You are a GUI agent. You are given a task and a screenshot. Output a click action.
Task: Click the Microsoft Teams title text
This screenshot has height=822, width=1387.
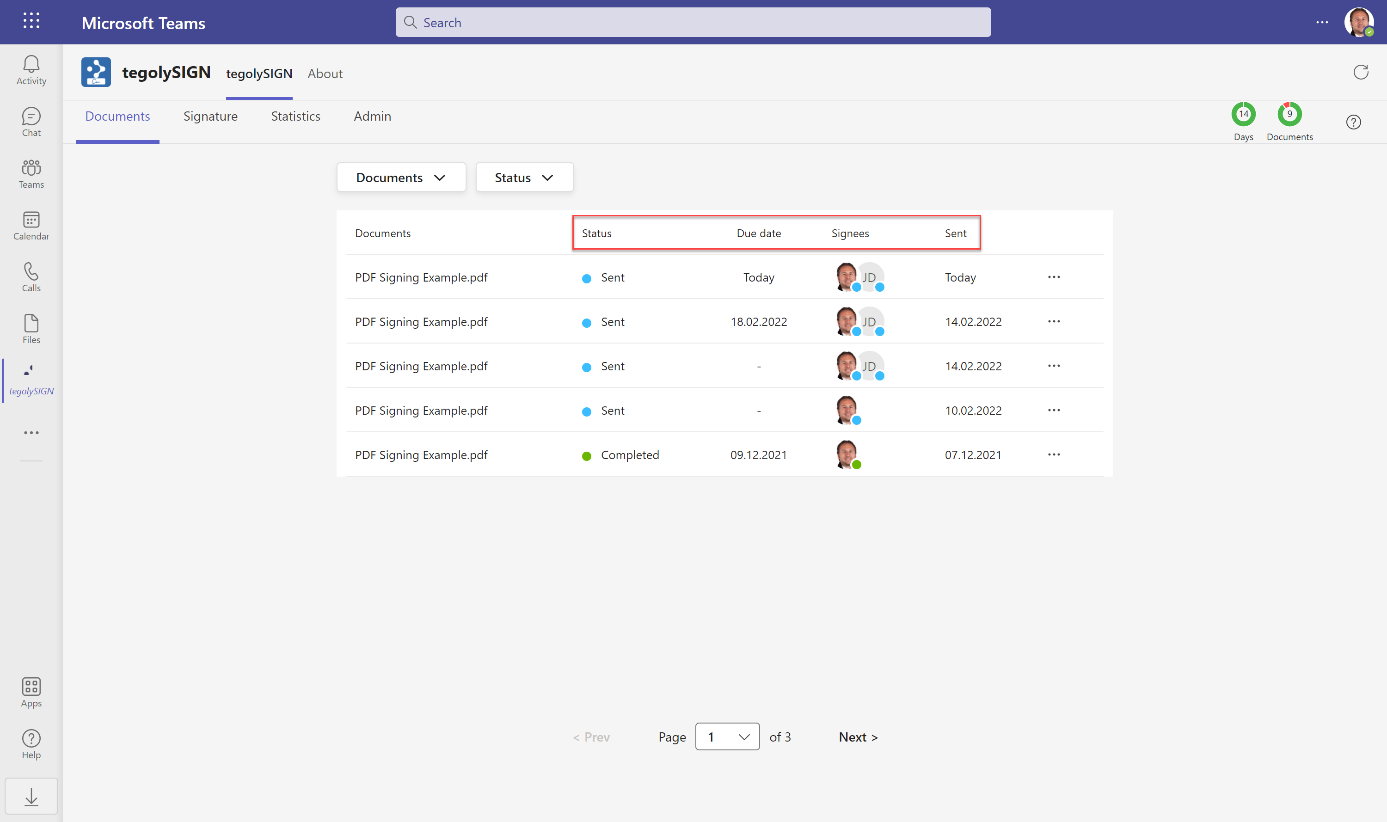point(143,22)
